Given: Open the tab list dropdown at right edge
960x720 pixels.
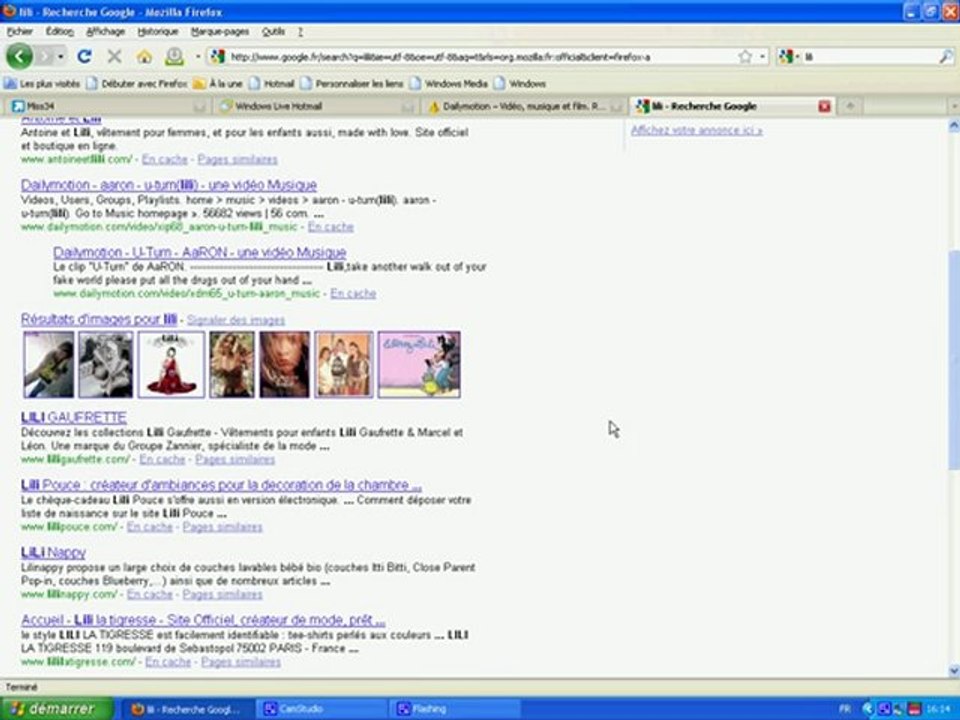Looking at the screenshot, I should click(954, 106).
